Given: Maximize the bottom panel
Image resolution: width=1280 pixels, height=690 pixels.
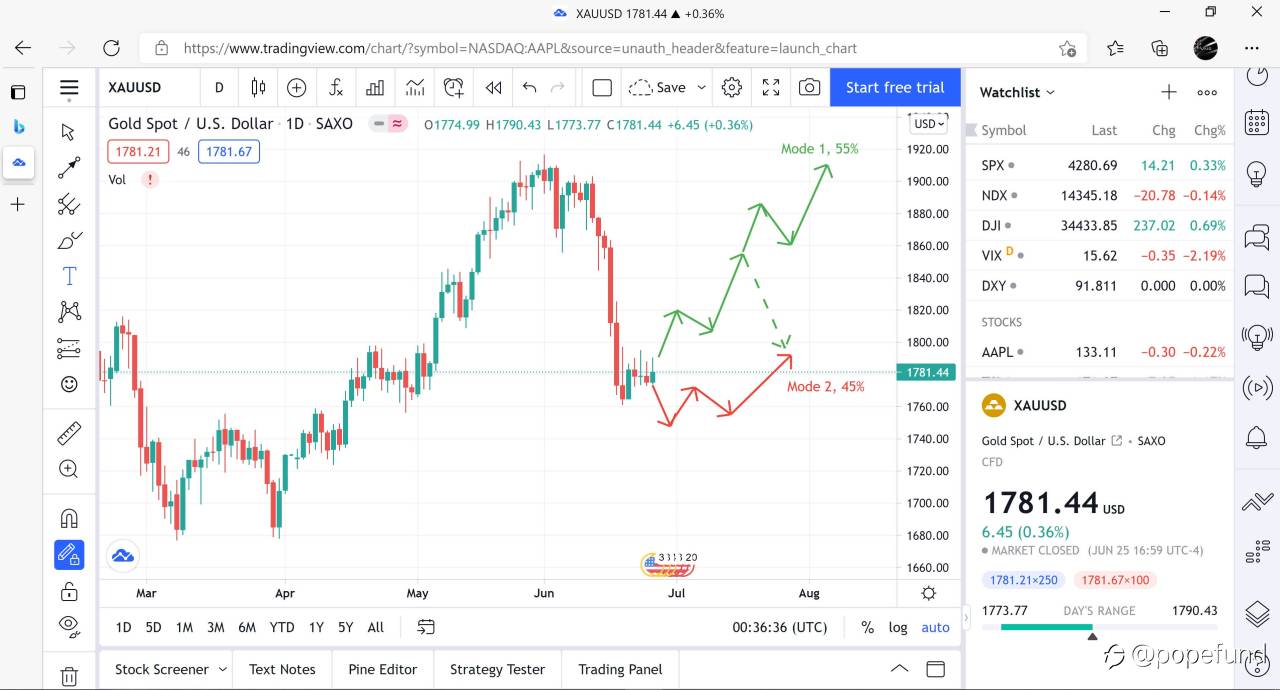Looking at the screenshot, I should point(936,669).
